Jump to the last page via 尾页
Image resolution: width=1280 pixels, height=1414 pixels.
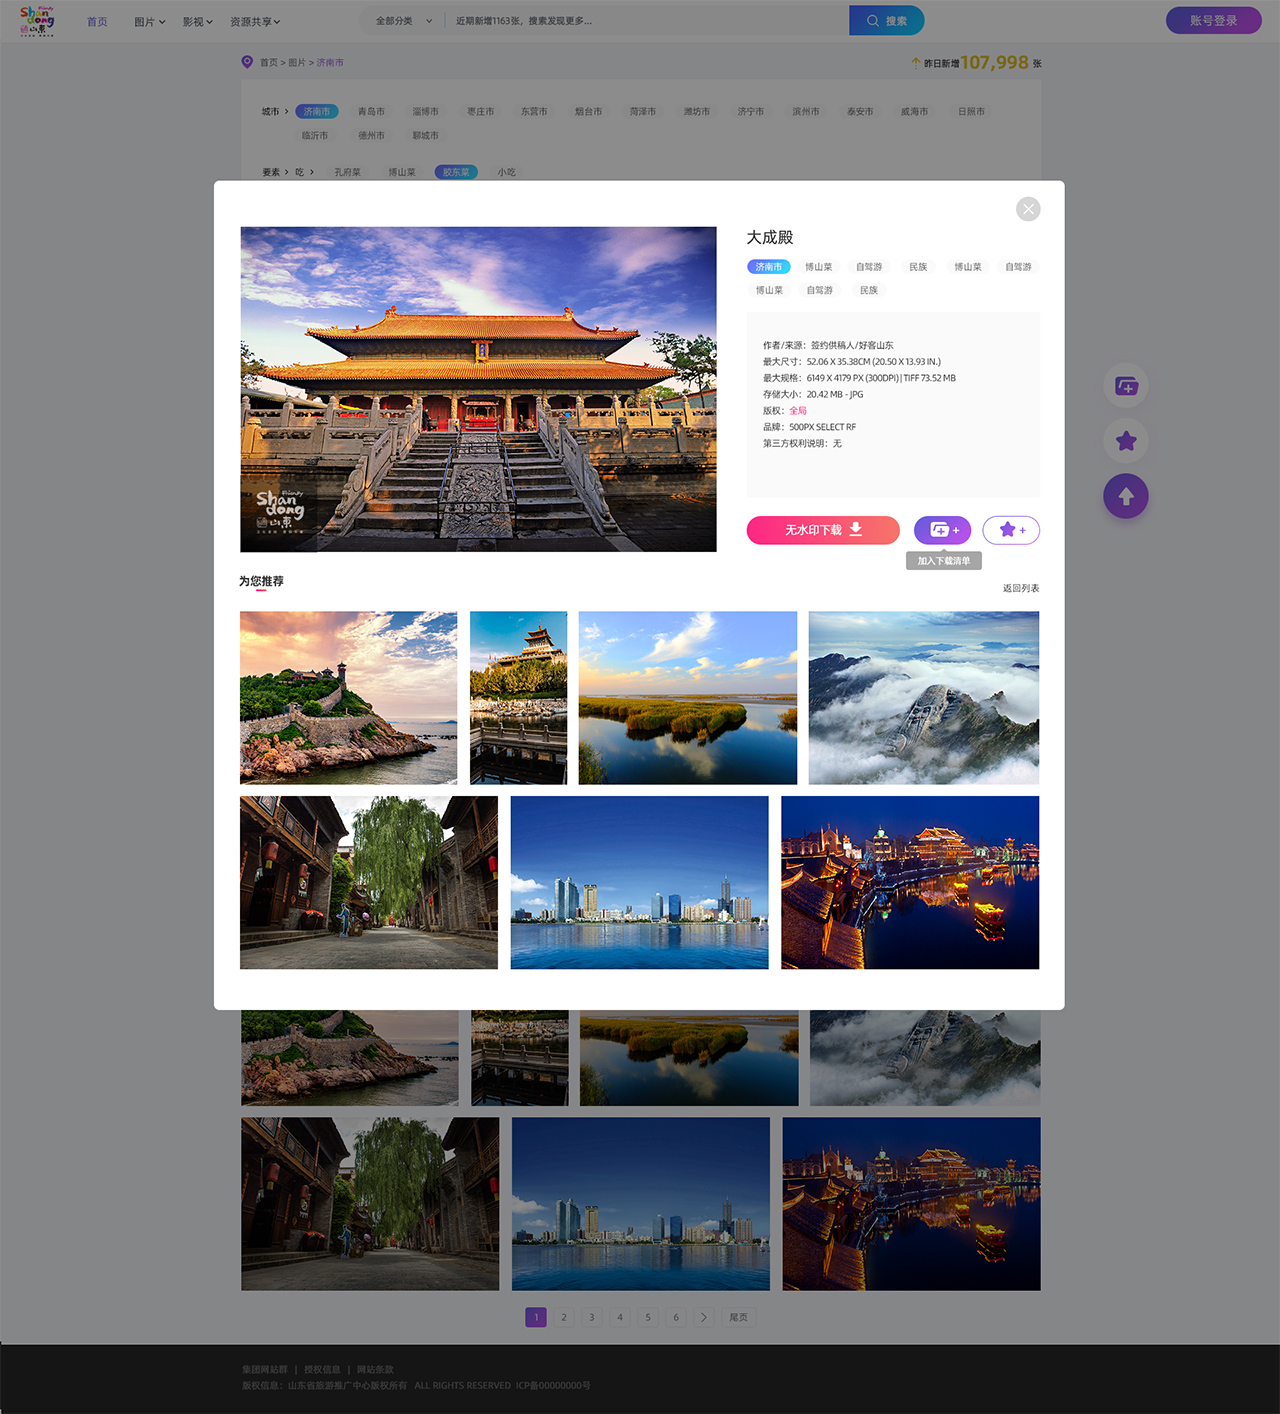[738, 1317]
